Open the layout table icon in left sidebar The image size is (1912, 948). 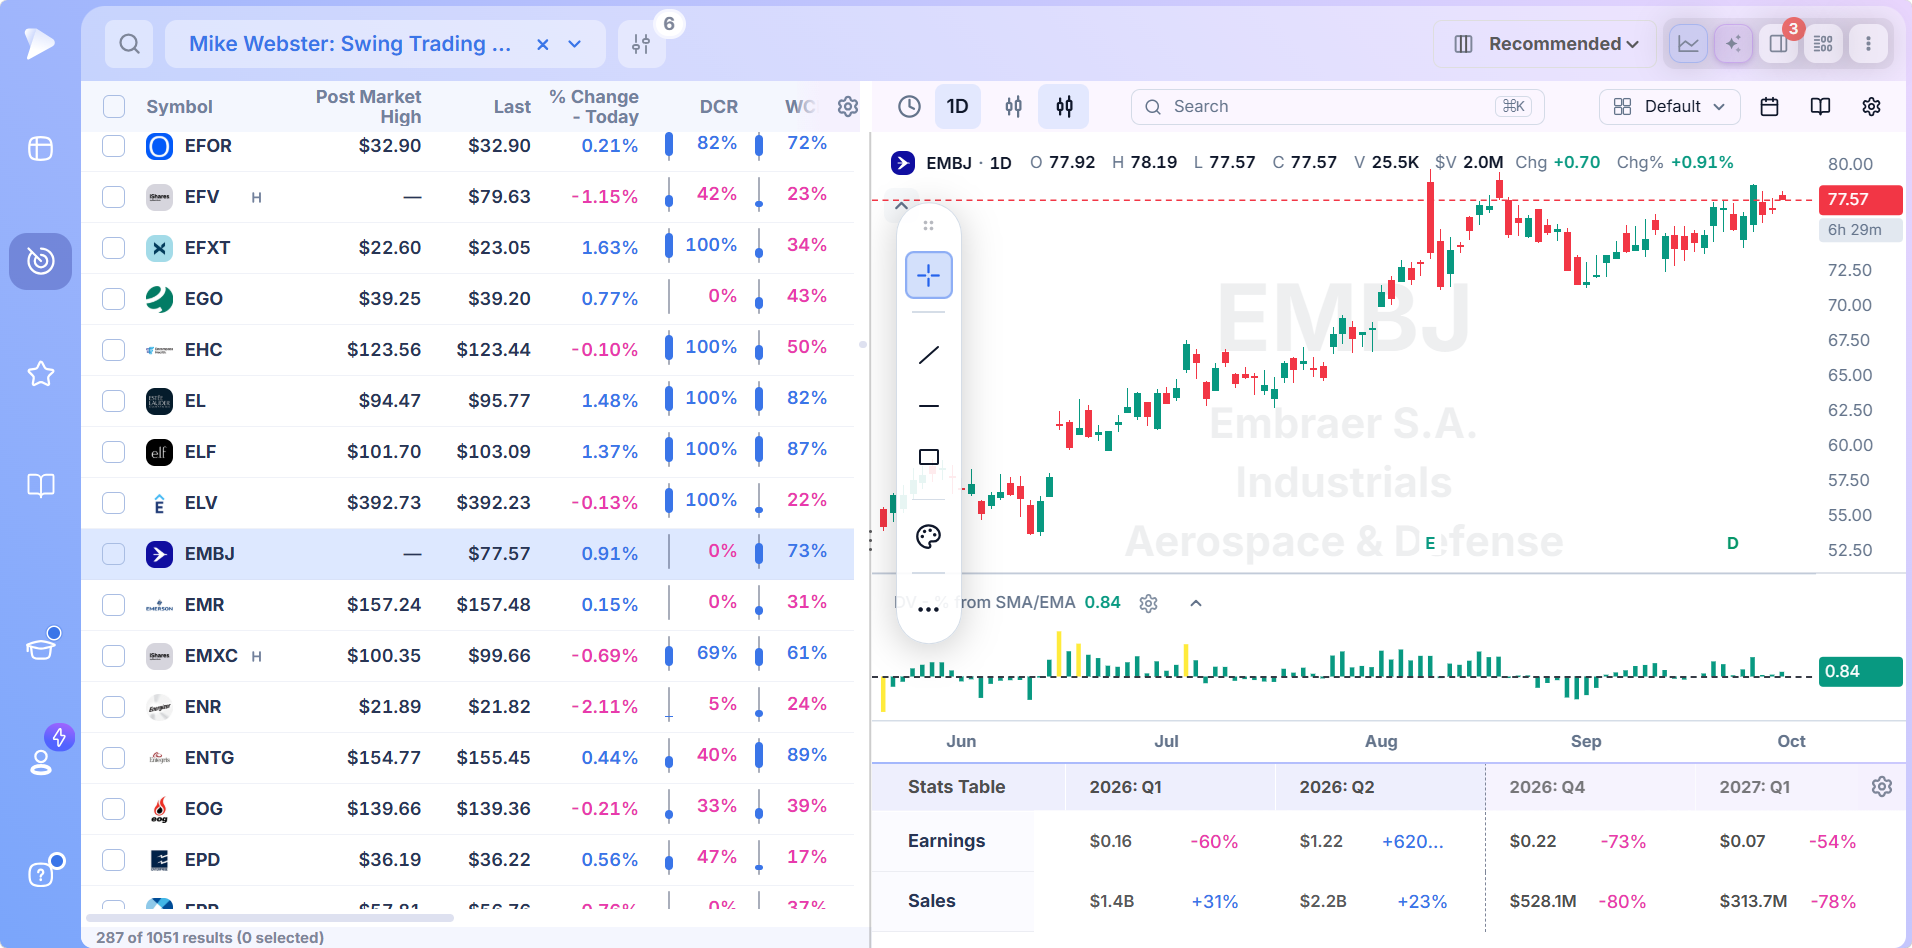[40, 149]
